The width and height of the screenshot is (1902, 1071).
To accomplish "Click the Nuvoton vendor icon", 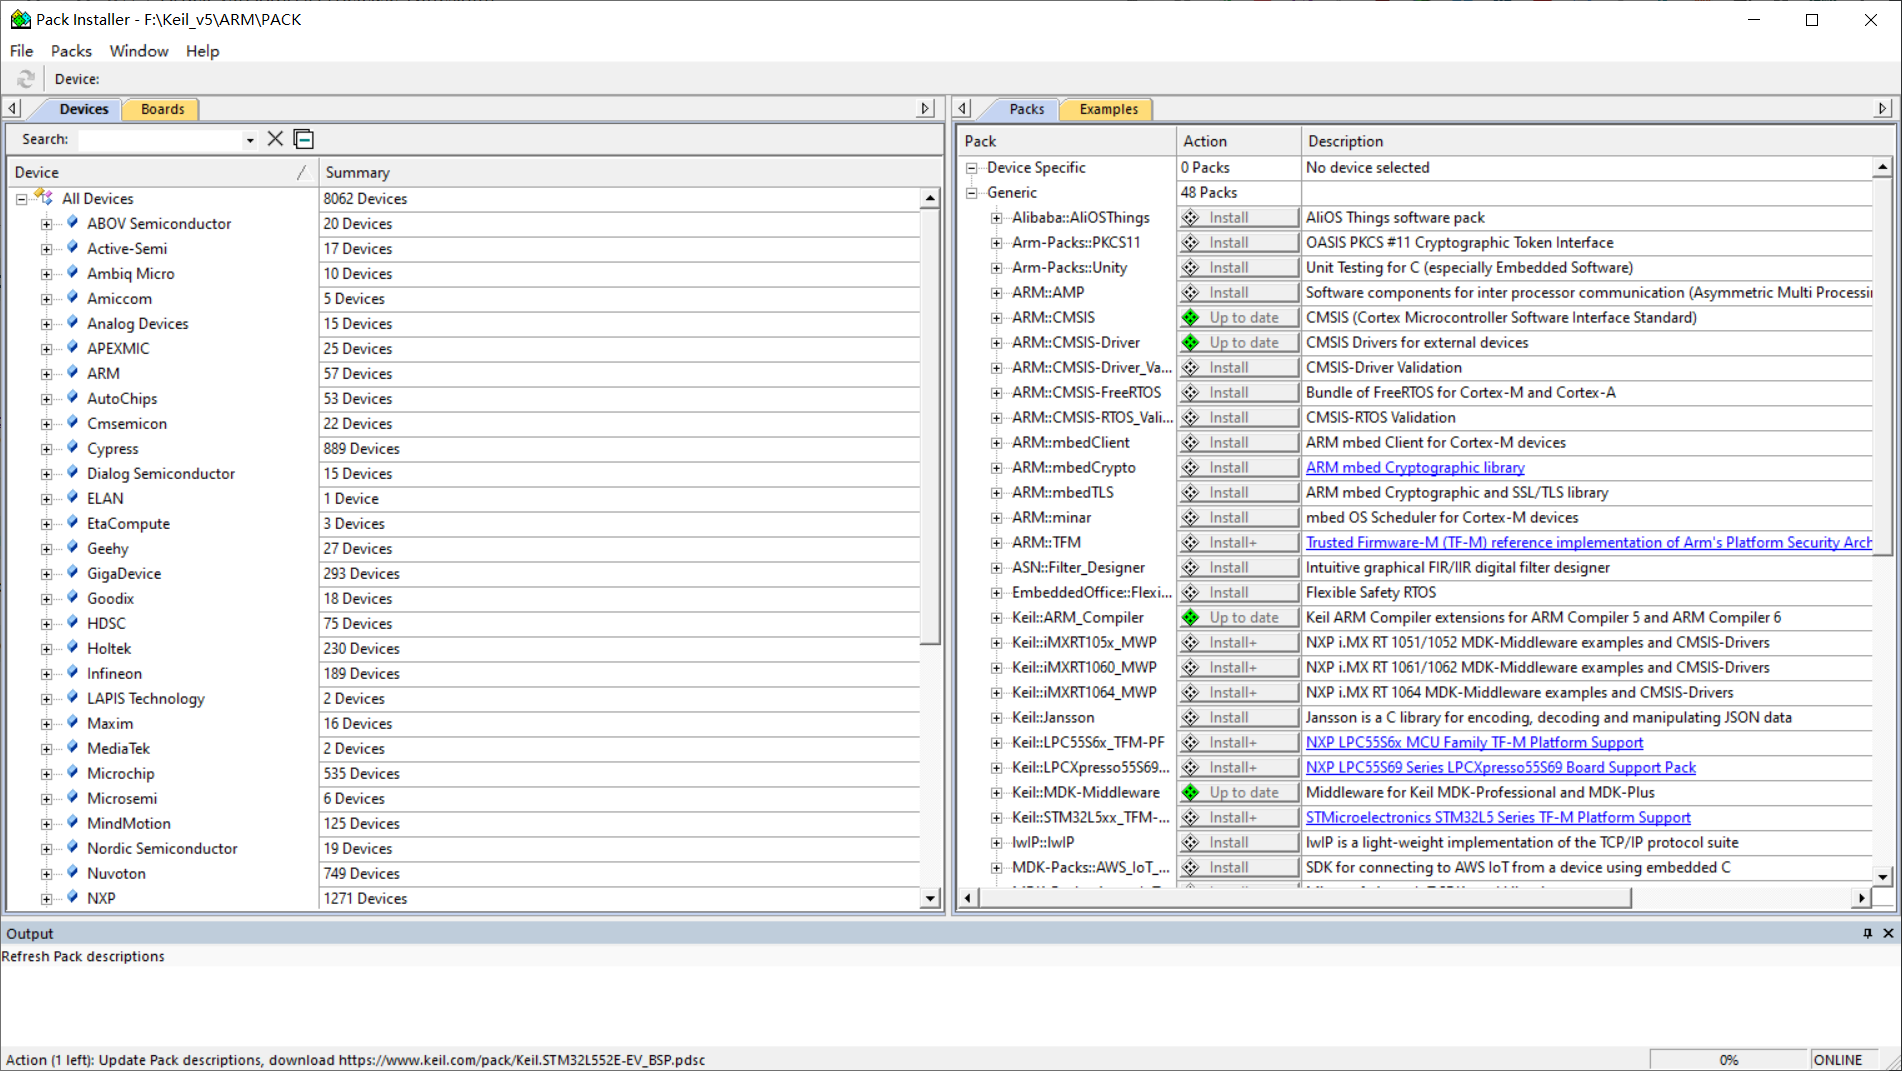I will coord(72,873).
